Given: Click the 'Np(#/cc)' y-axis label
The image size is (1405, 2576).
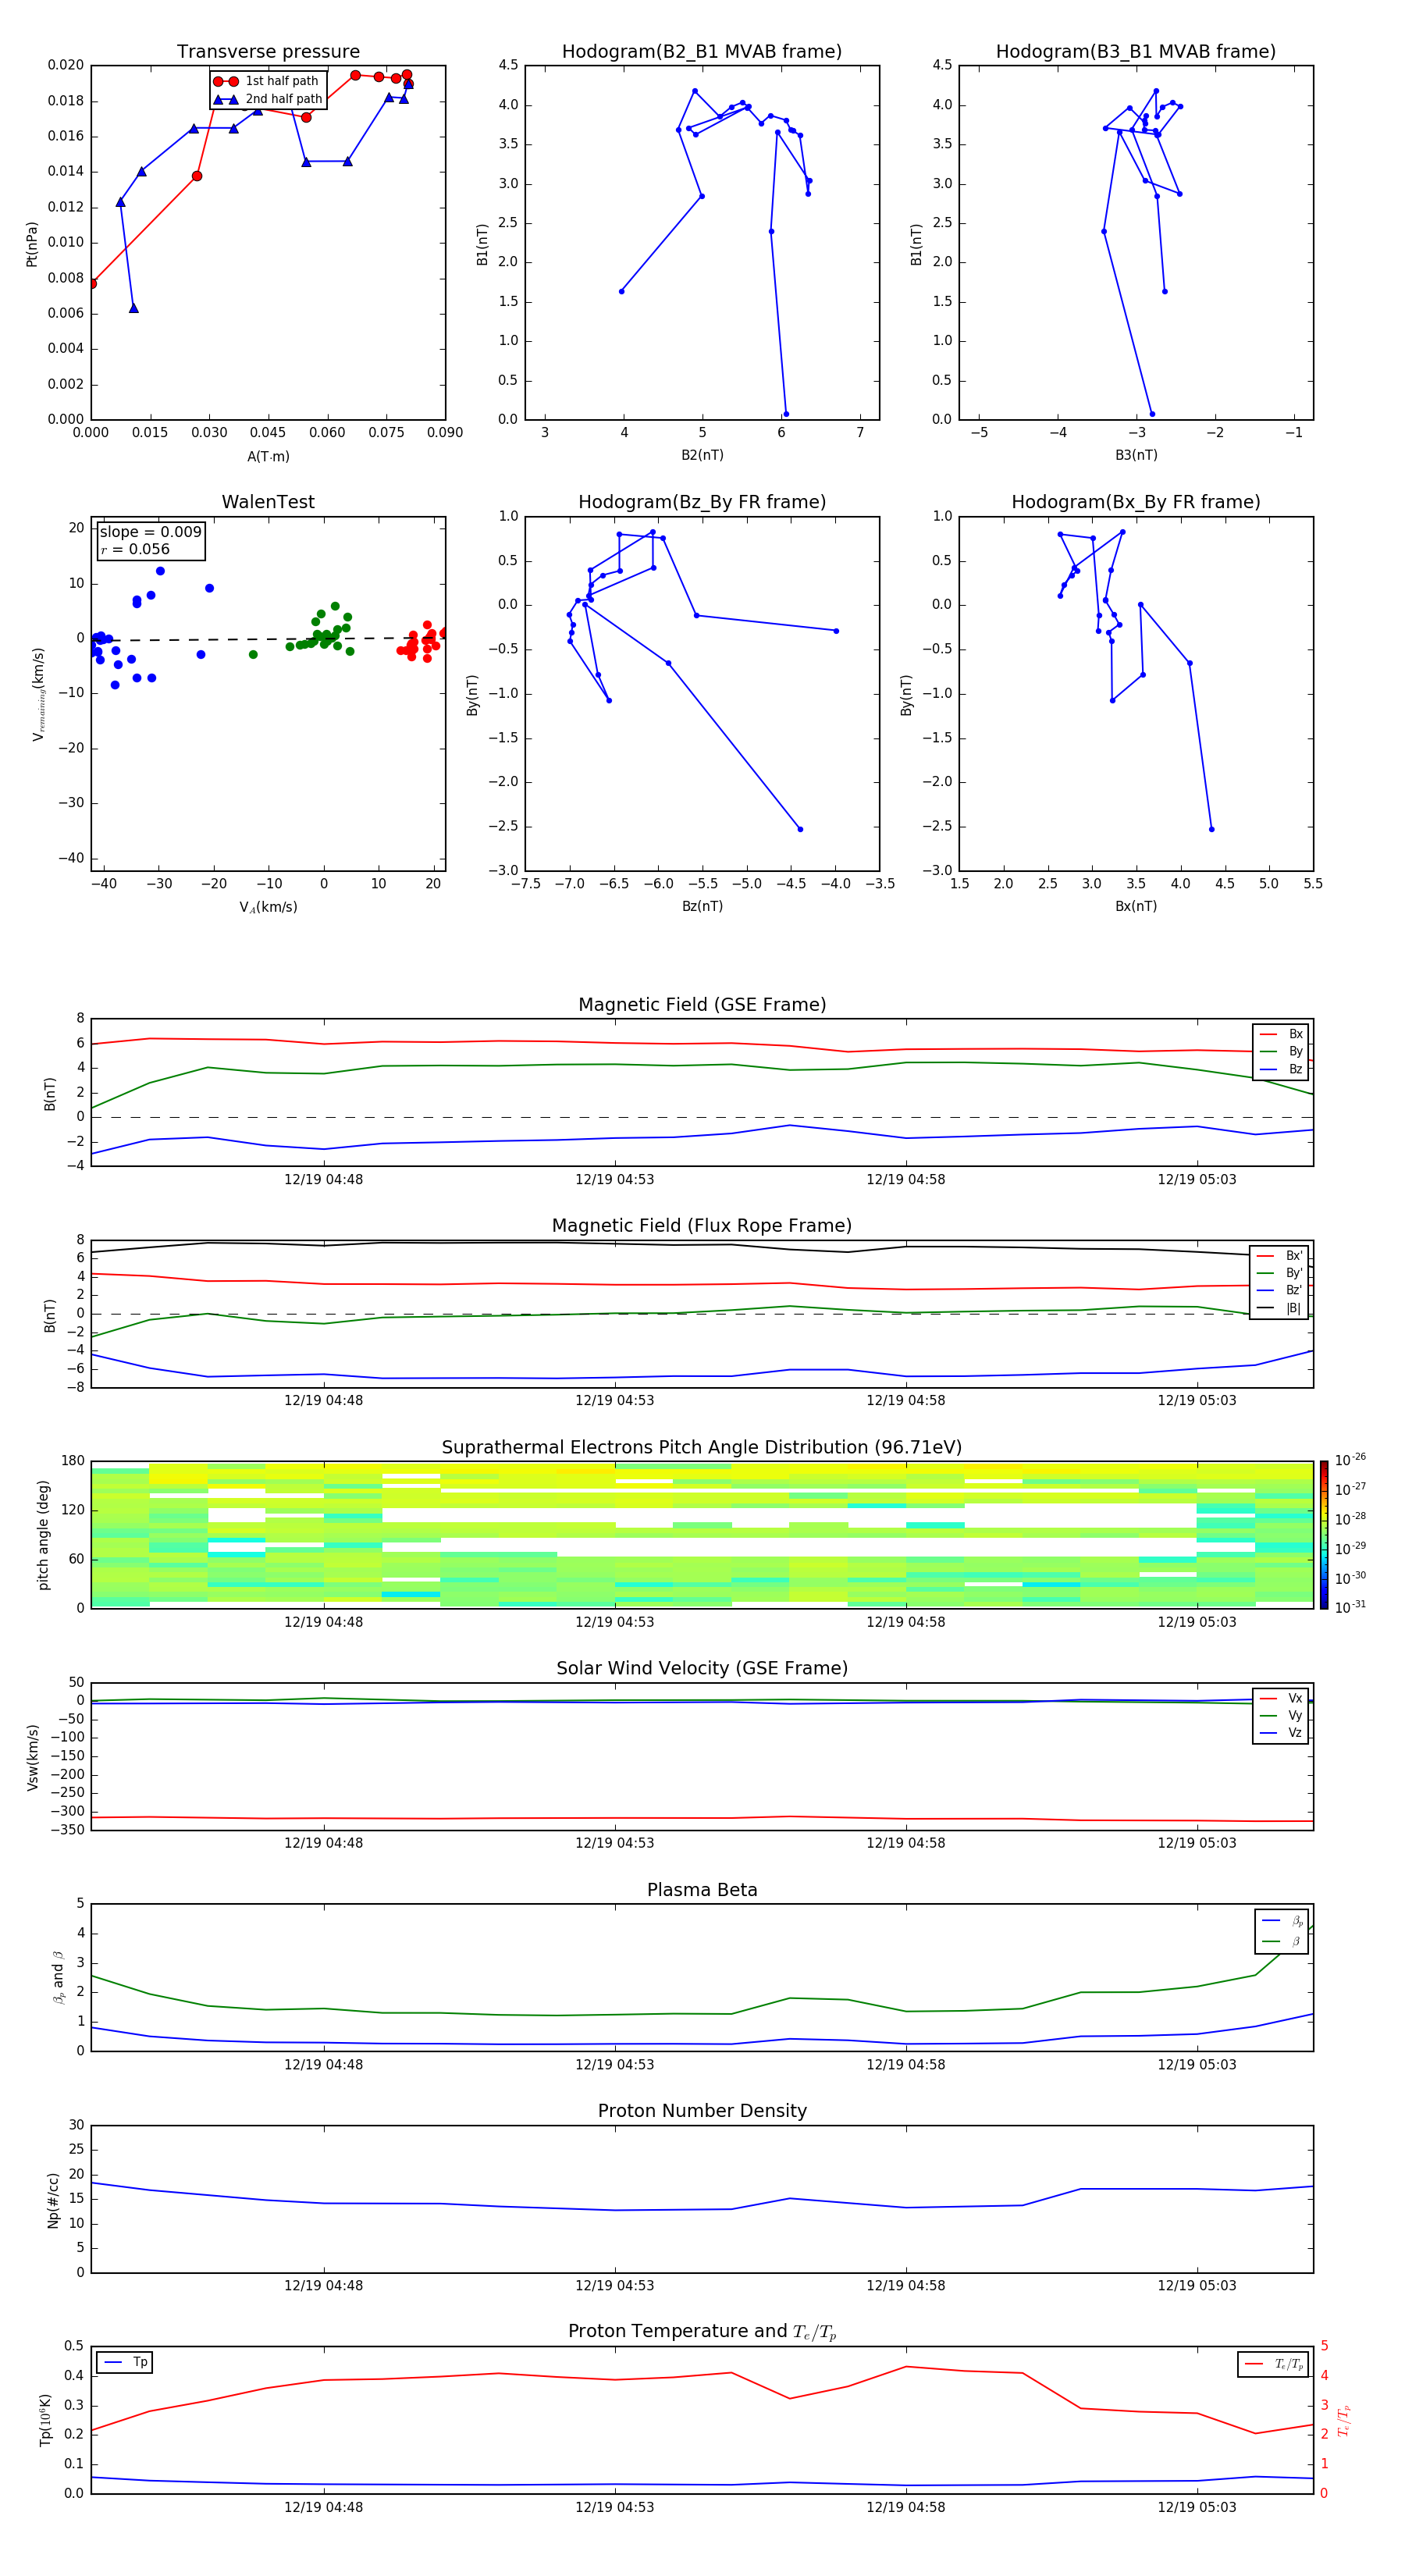Looking at the screenshot, I should coord(53,2200).
